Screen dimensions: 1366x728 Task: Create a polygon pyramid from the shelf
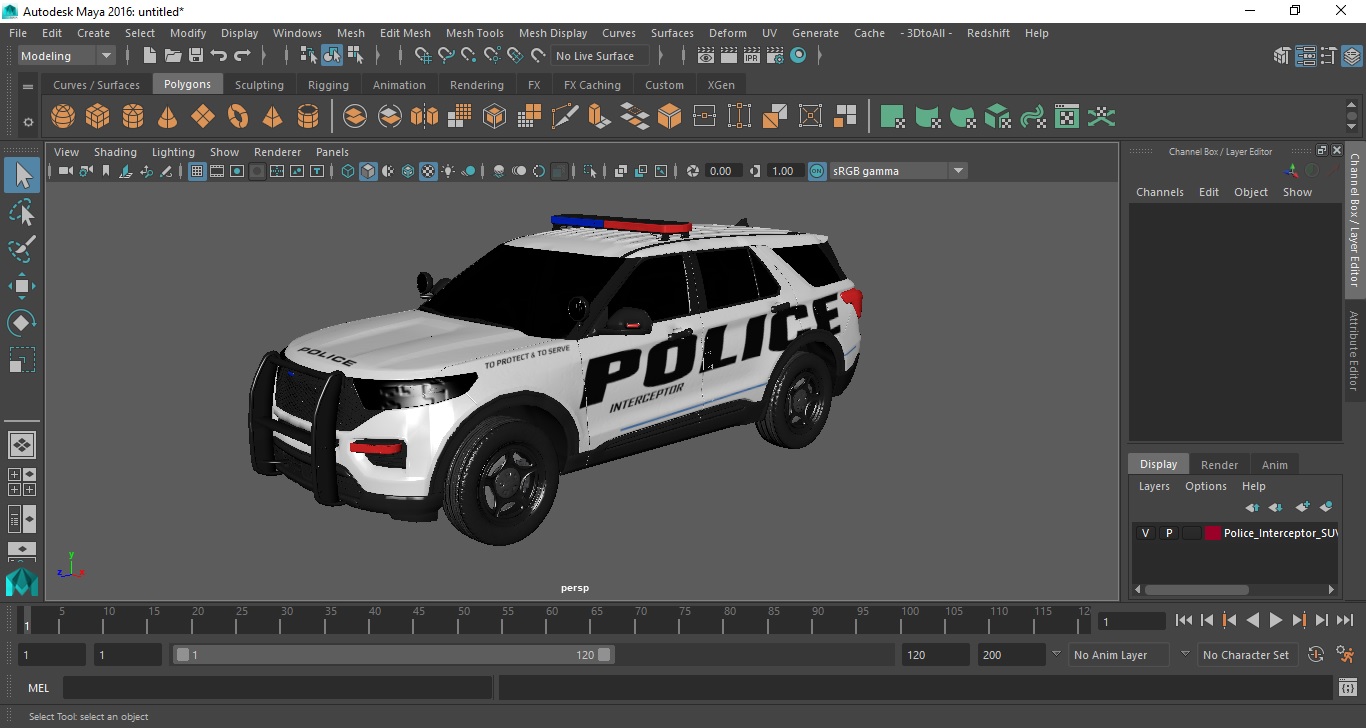coord(273,117)
